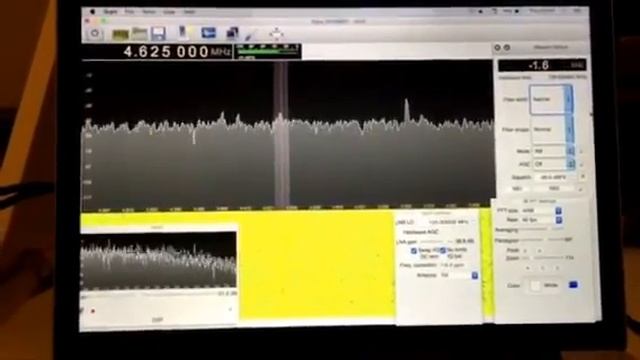Image resolution: width=640 pixels, height=360 pixels.
Task: Open the AGC dropdown
Action: pos(554,164)
